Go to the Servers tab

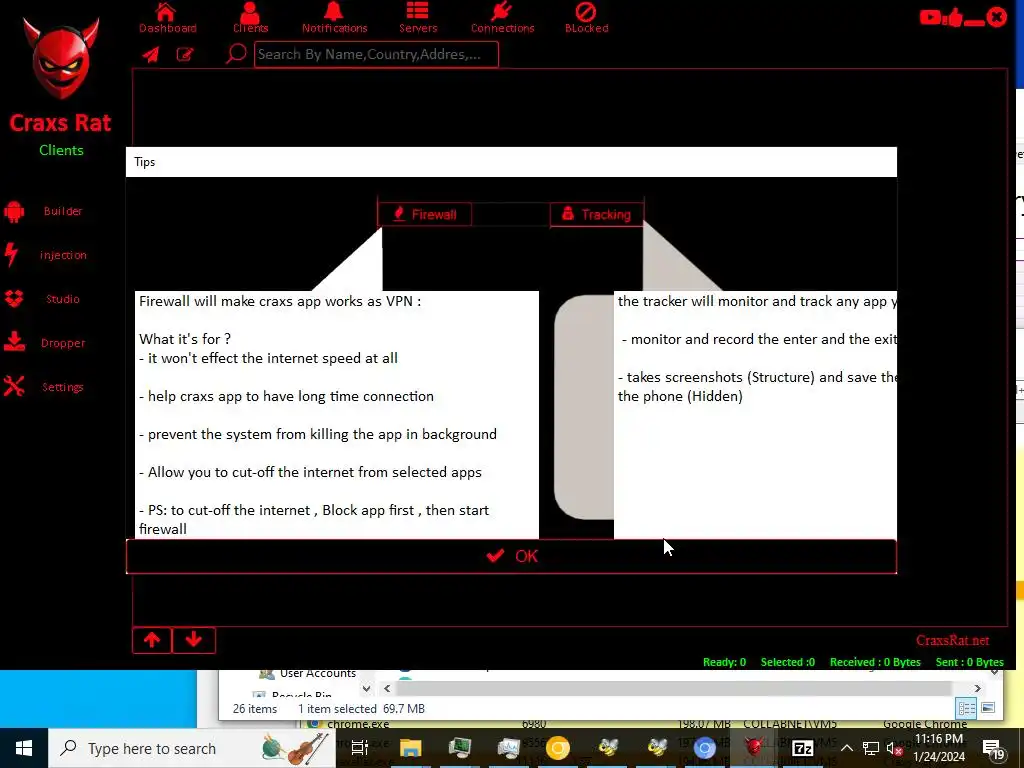(x=418, y=18)
